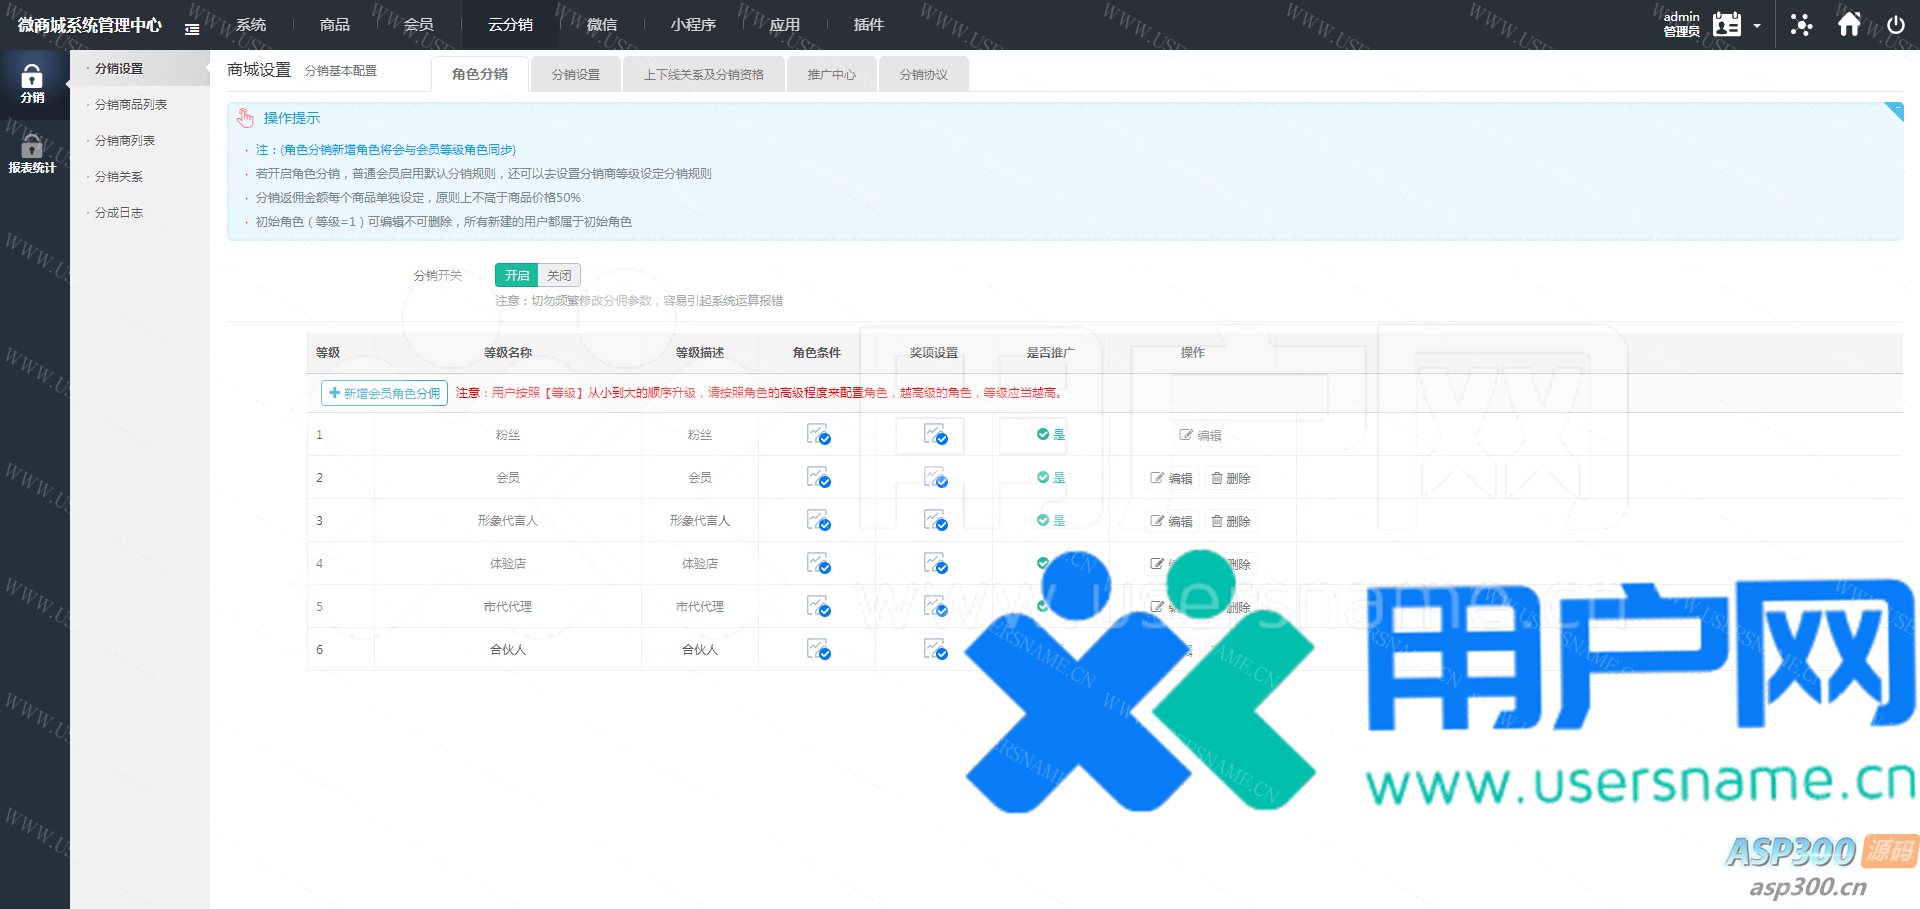Viewport: 1920px width, 909px height.
Task: Click the 合伙人 level name cell
Action: [x=508, y=649]
